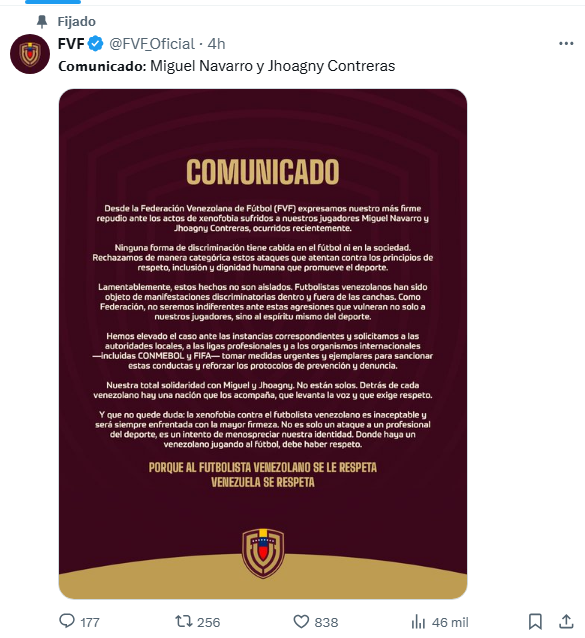Click the 46 mil views count
Viewport: 585px width, 638px height.
(x=450, y=623)
